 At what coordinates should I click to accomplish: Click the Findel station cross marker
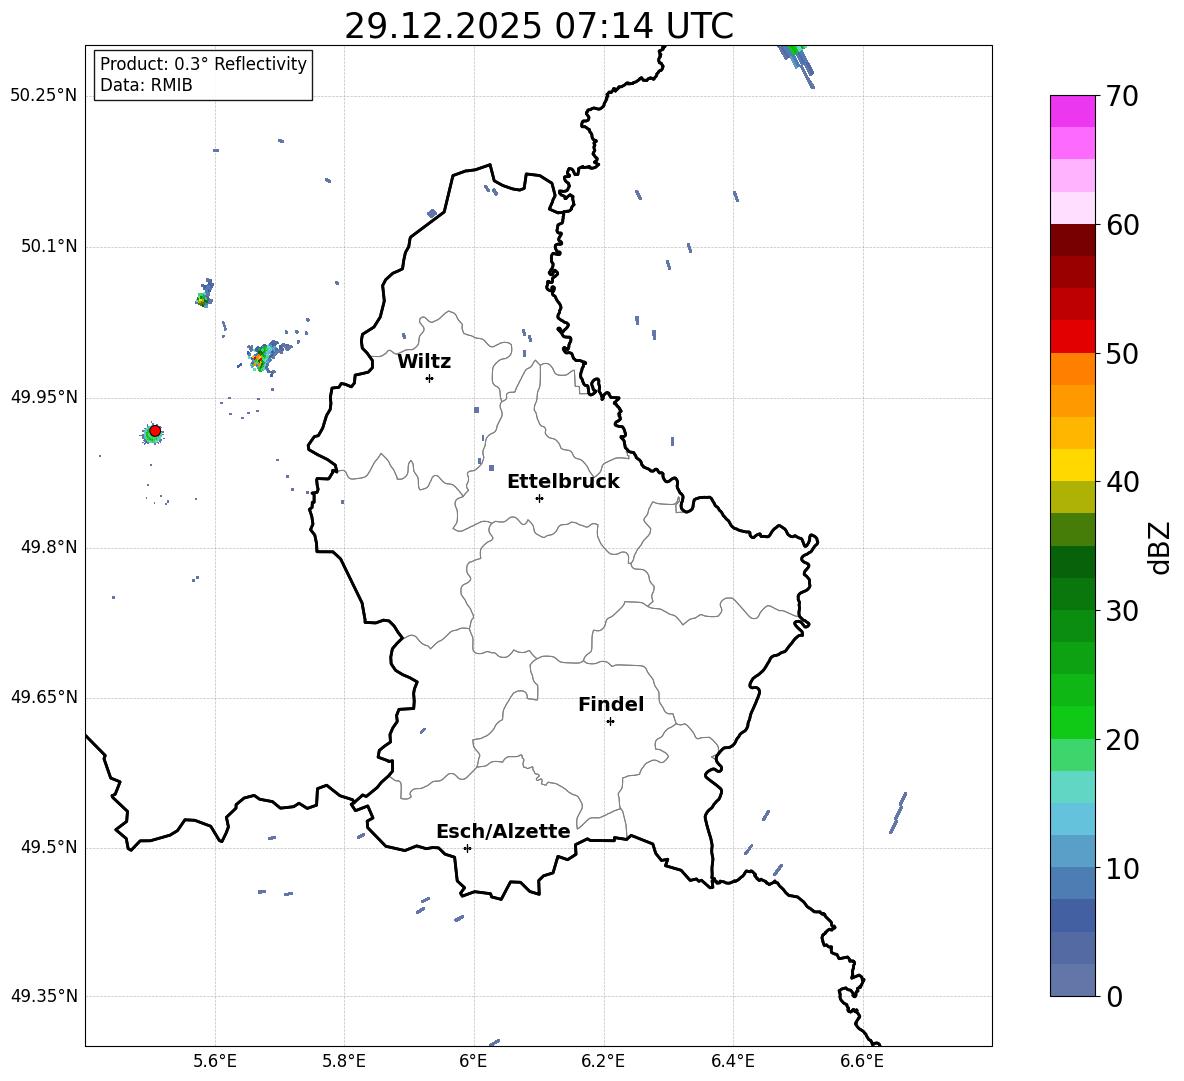tap(610, 721)
